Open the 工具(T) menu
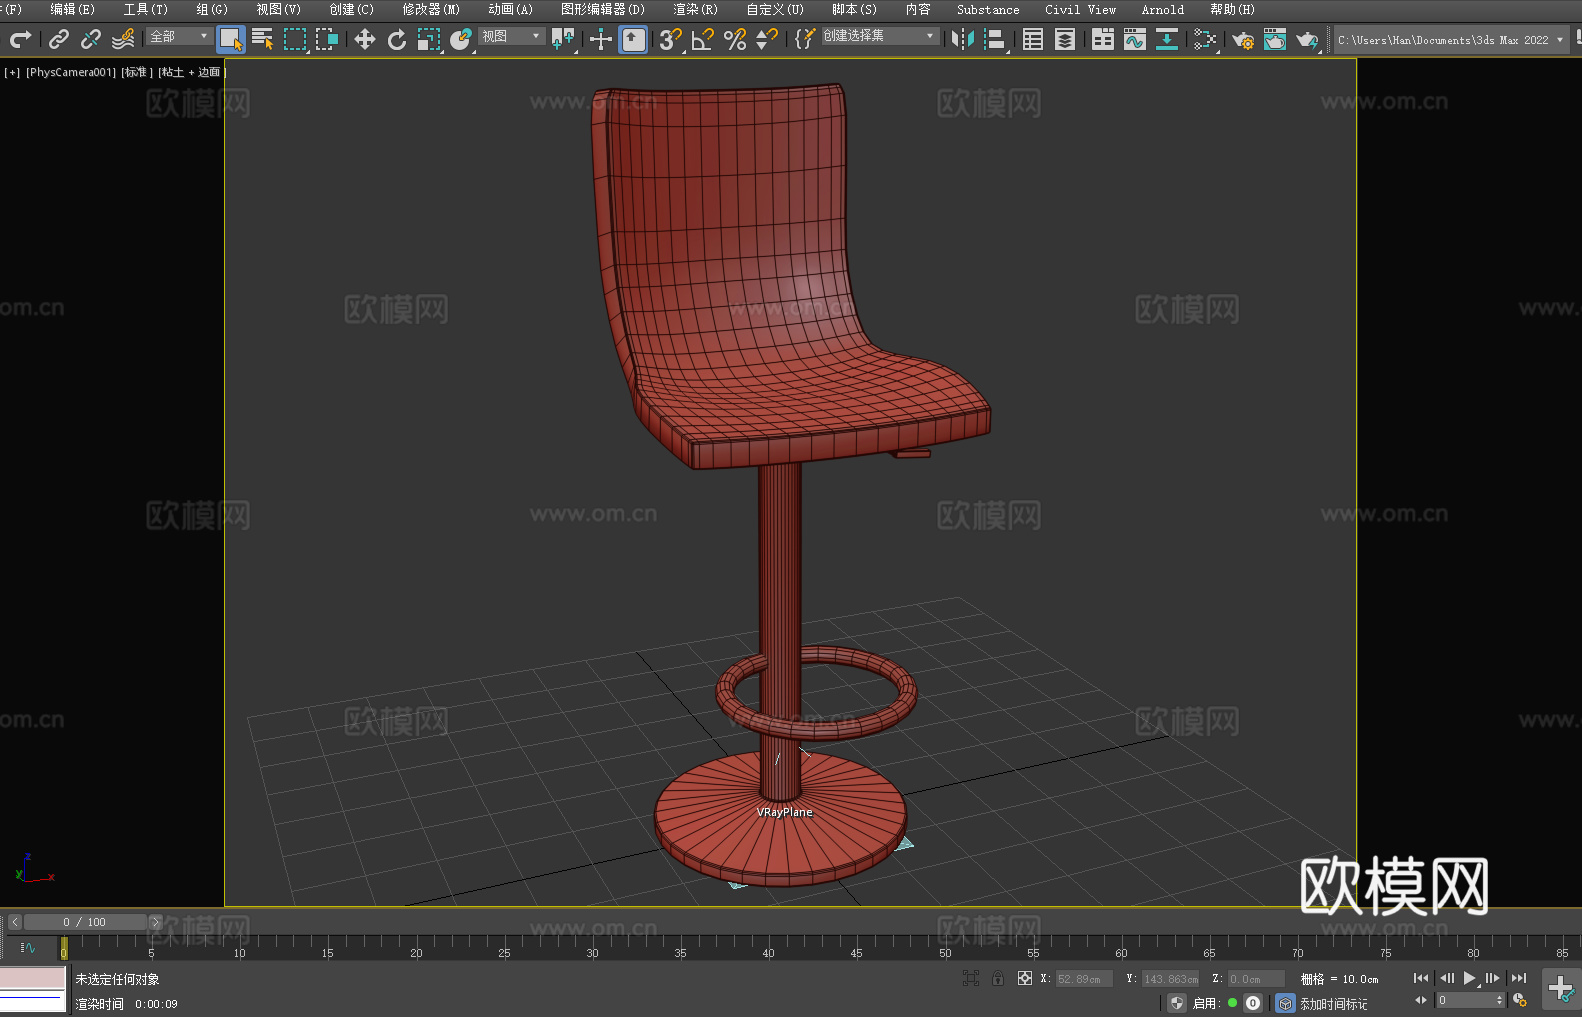 coord(146,9)
